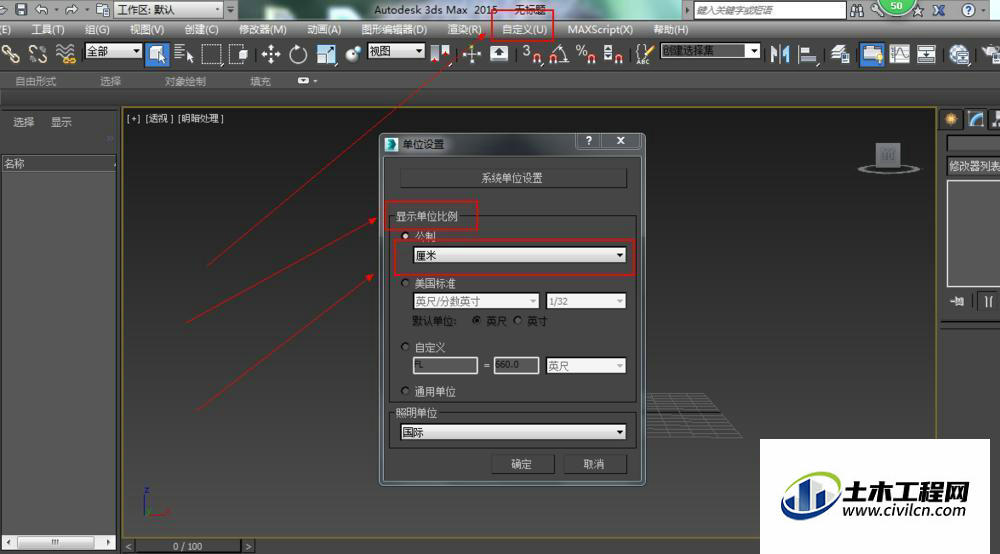Click the Use Pivot Point Center icon

(440, 54)
